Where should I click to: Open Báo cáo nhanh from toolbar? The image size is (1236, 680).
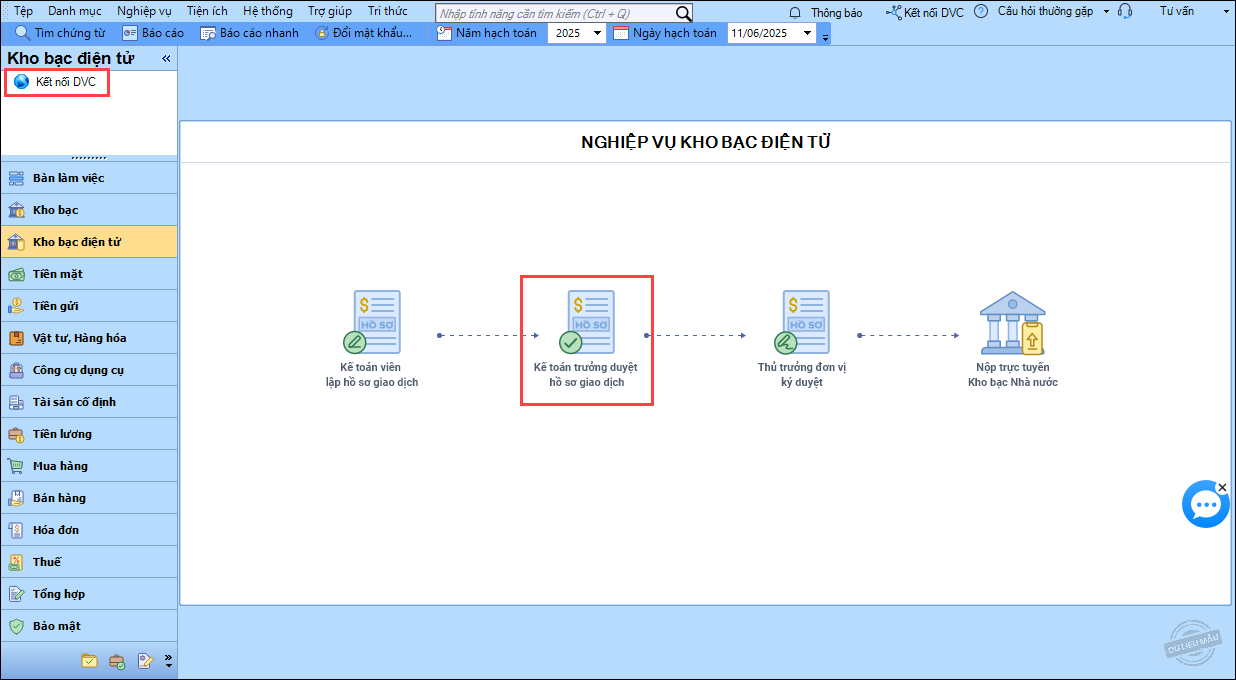coord(249,33)
